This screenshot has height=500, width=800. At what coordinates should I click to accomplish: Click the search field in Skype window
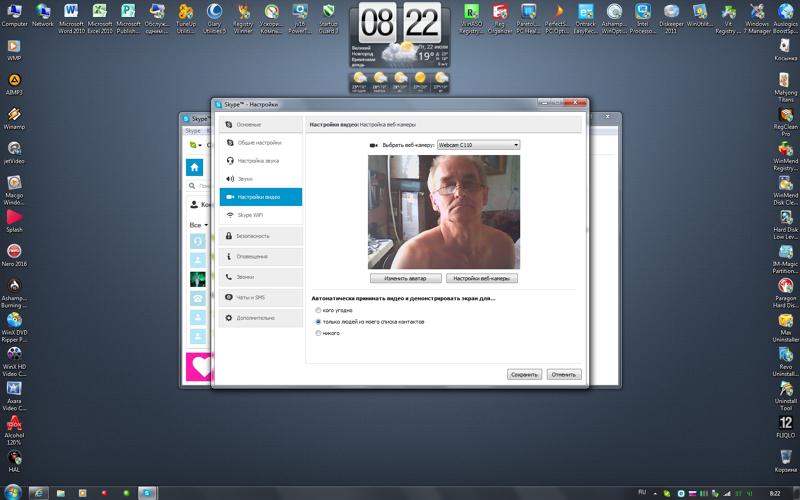pos(200,186)
